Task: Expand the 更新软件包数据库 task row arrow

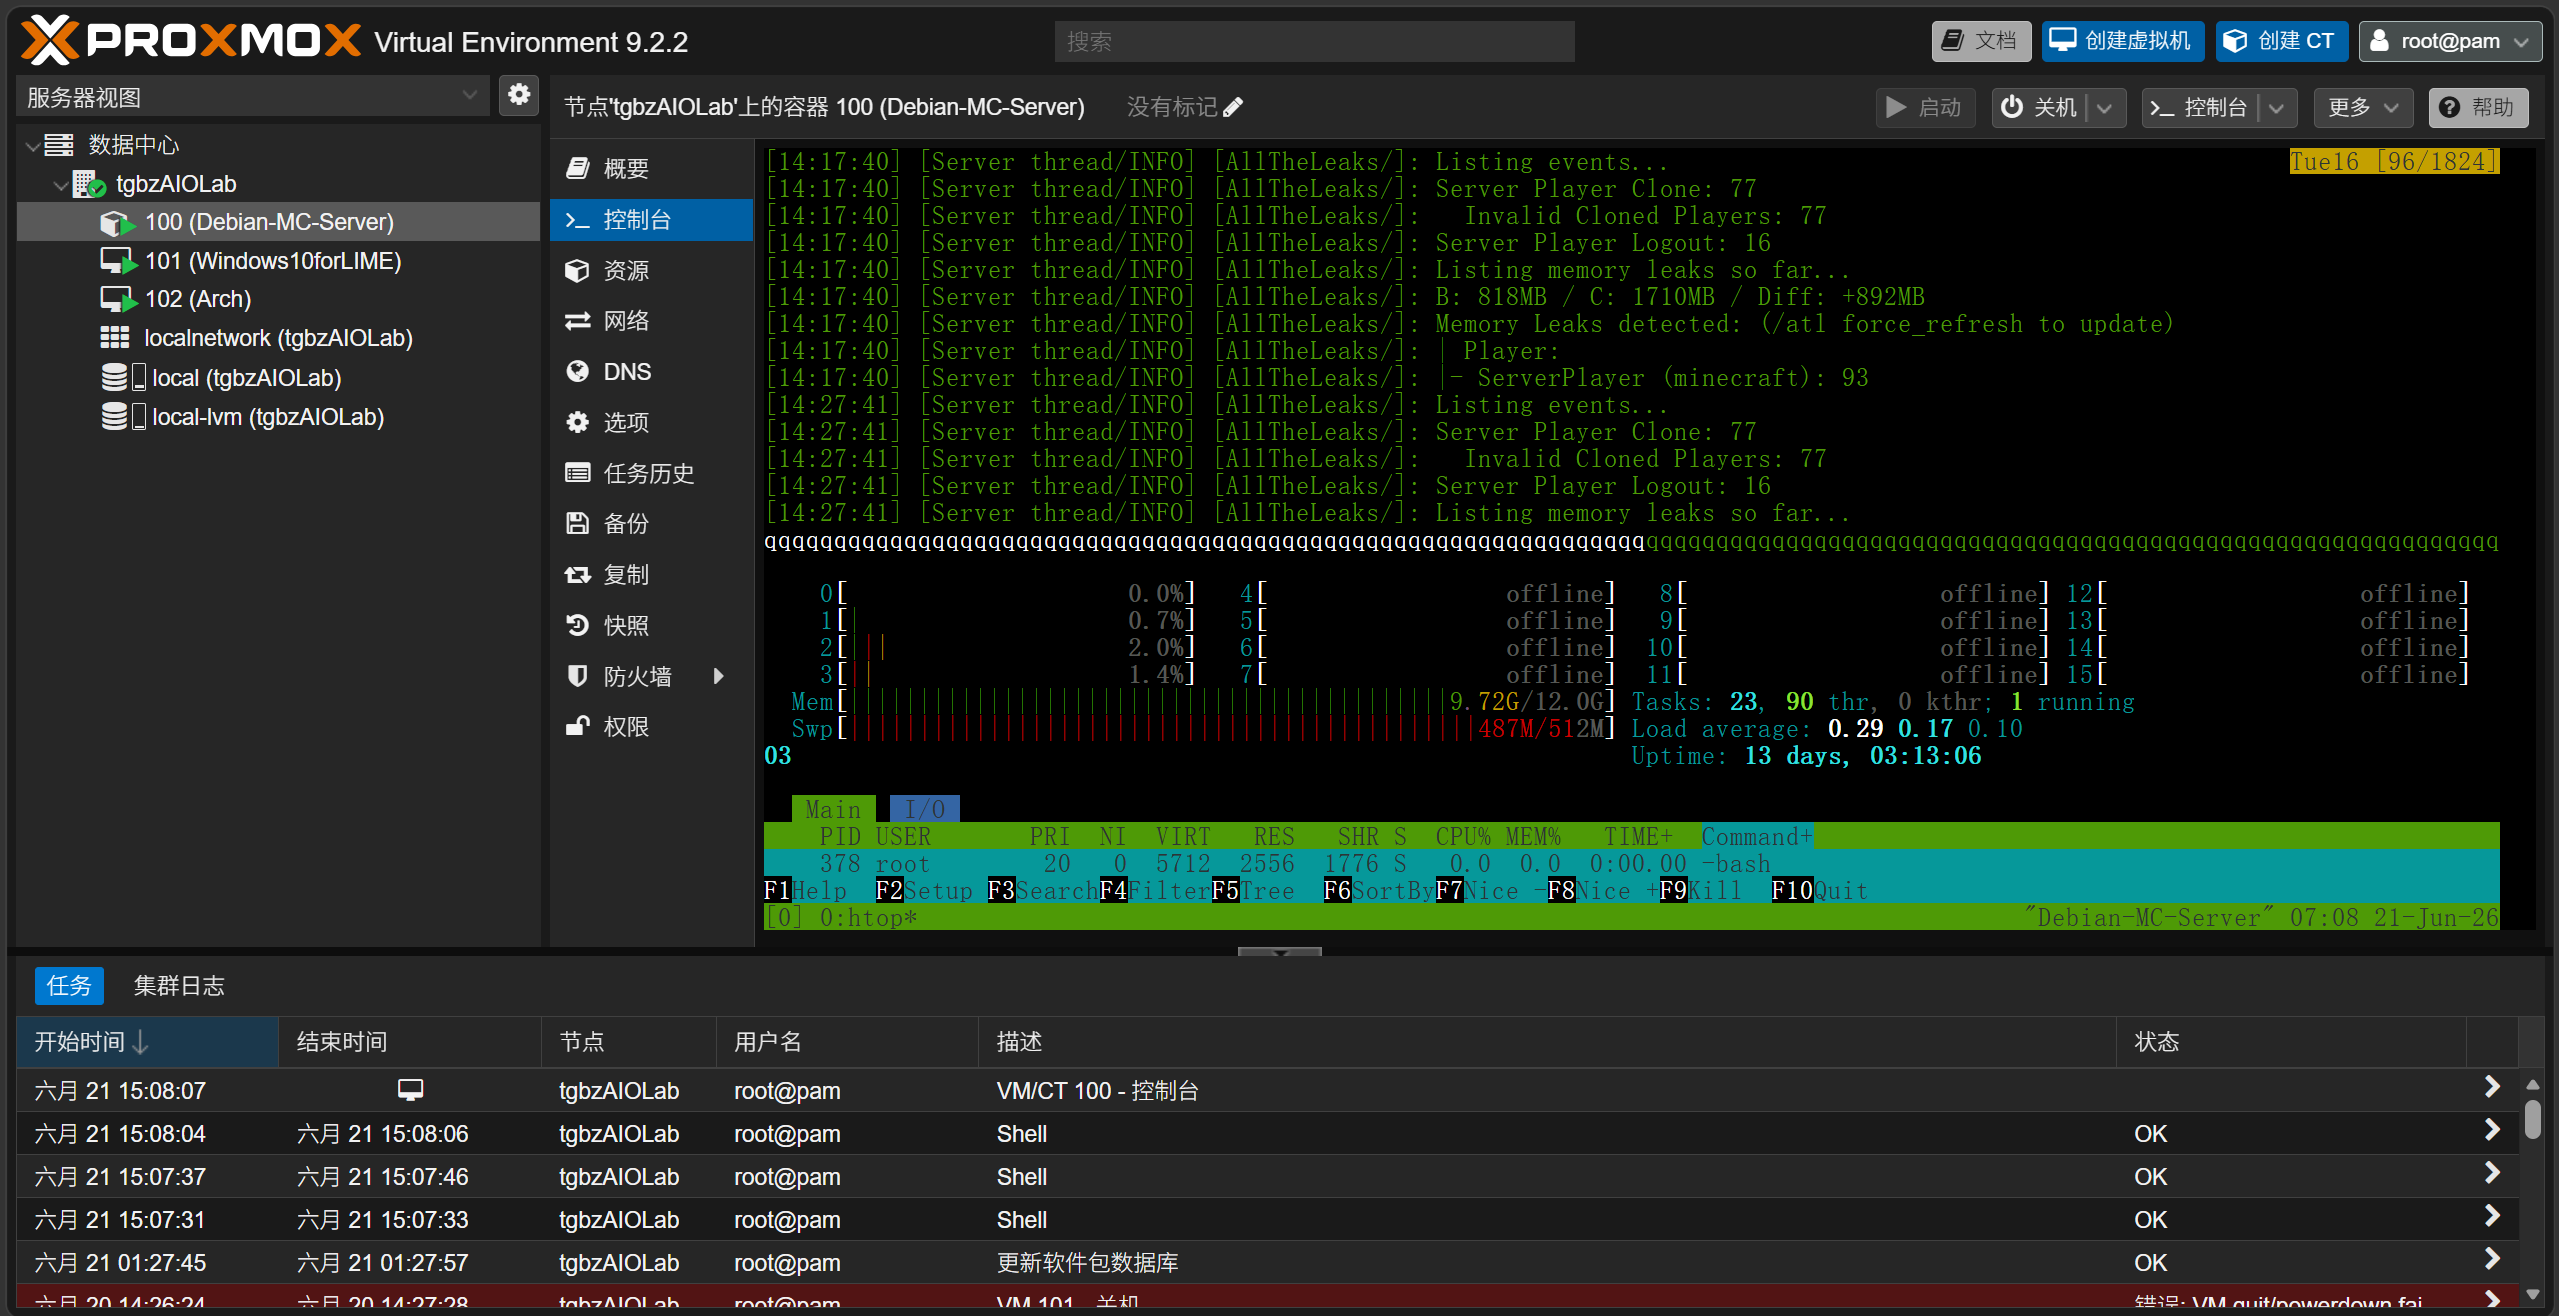Action: 2492,1259
